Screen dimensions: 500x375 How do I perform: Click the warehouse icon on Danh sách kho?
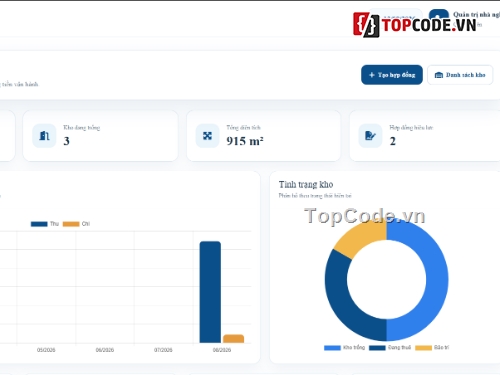439,75
